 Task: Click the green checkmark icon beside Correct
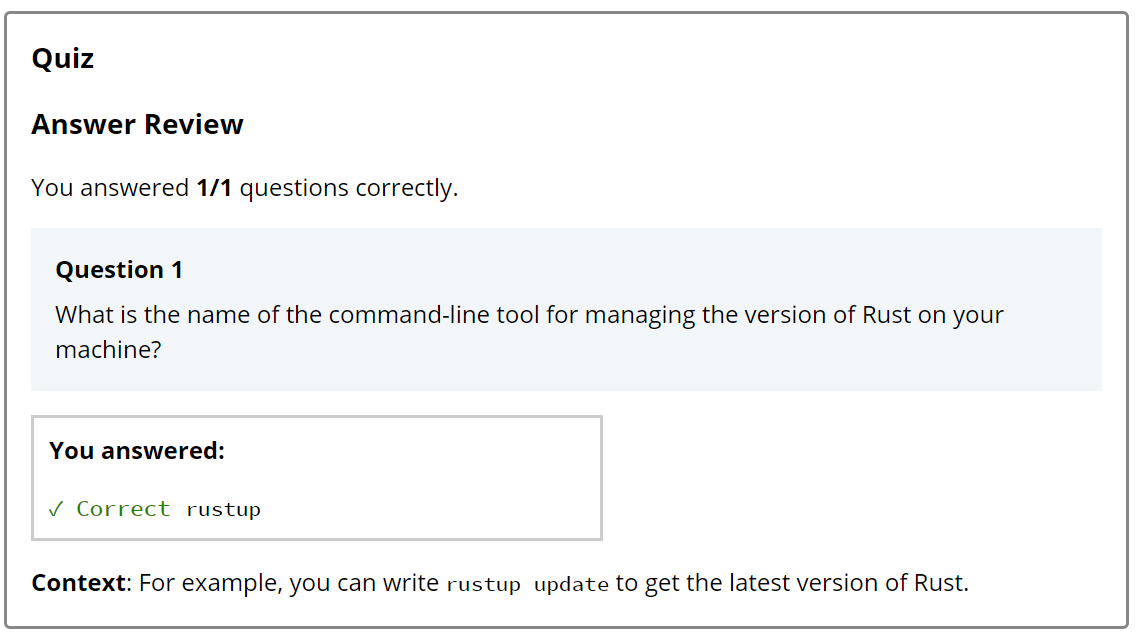(x=56, y=509)
